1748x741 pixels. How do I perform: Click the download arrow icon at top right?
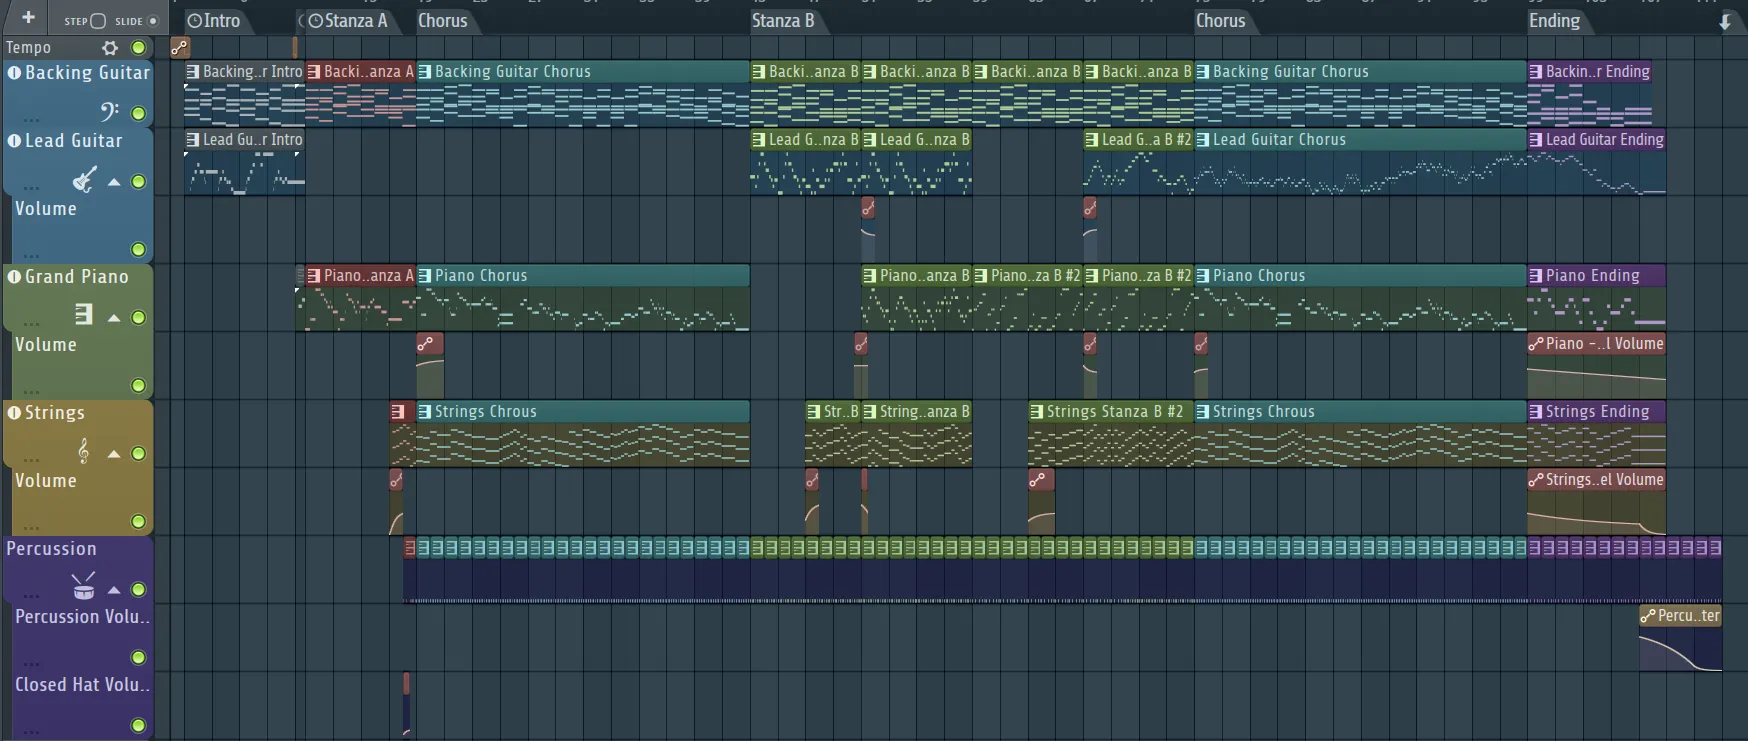[x=1725, y=22]
